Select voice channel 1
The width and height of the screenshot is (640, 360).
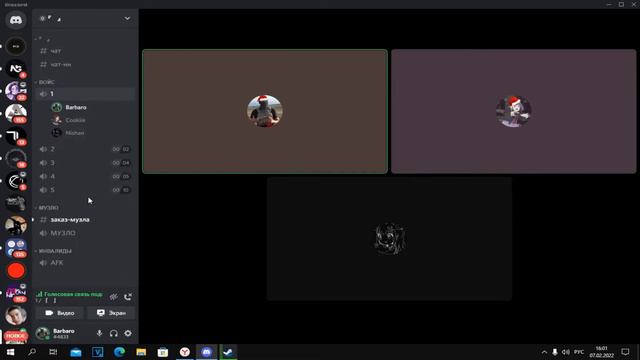coord(85,94)
